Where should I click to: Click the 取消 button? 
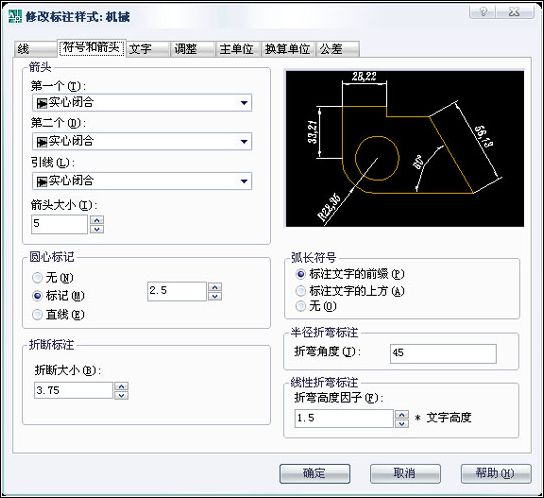point(405,473)
